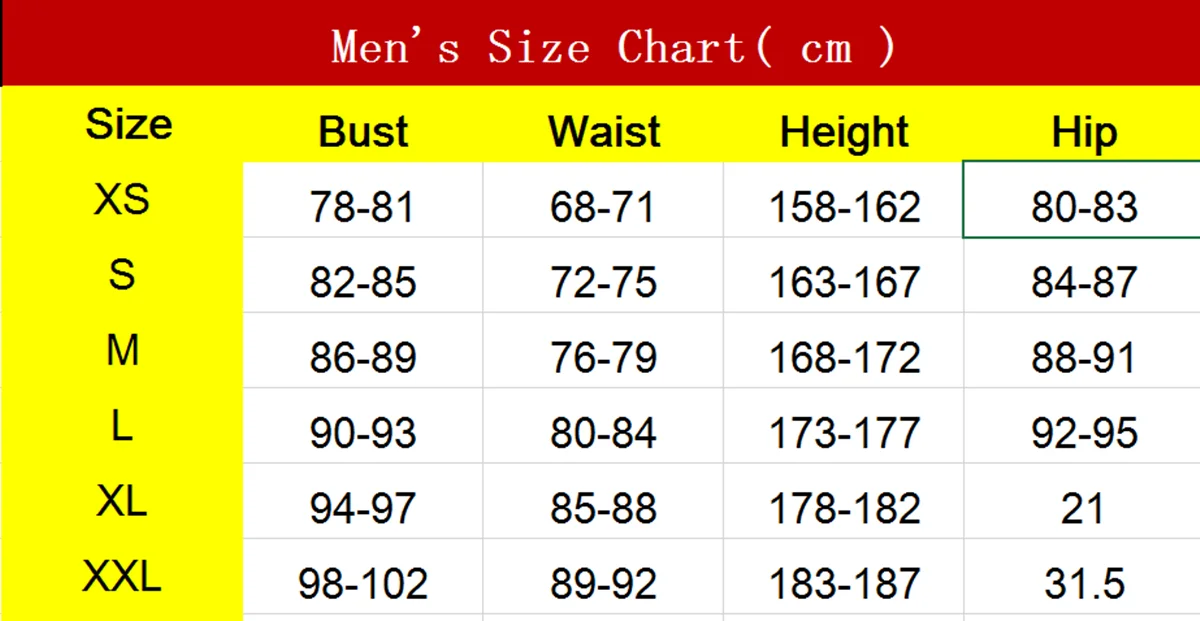
Task: Select the height cell 168-172
Action: point(843,351)
